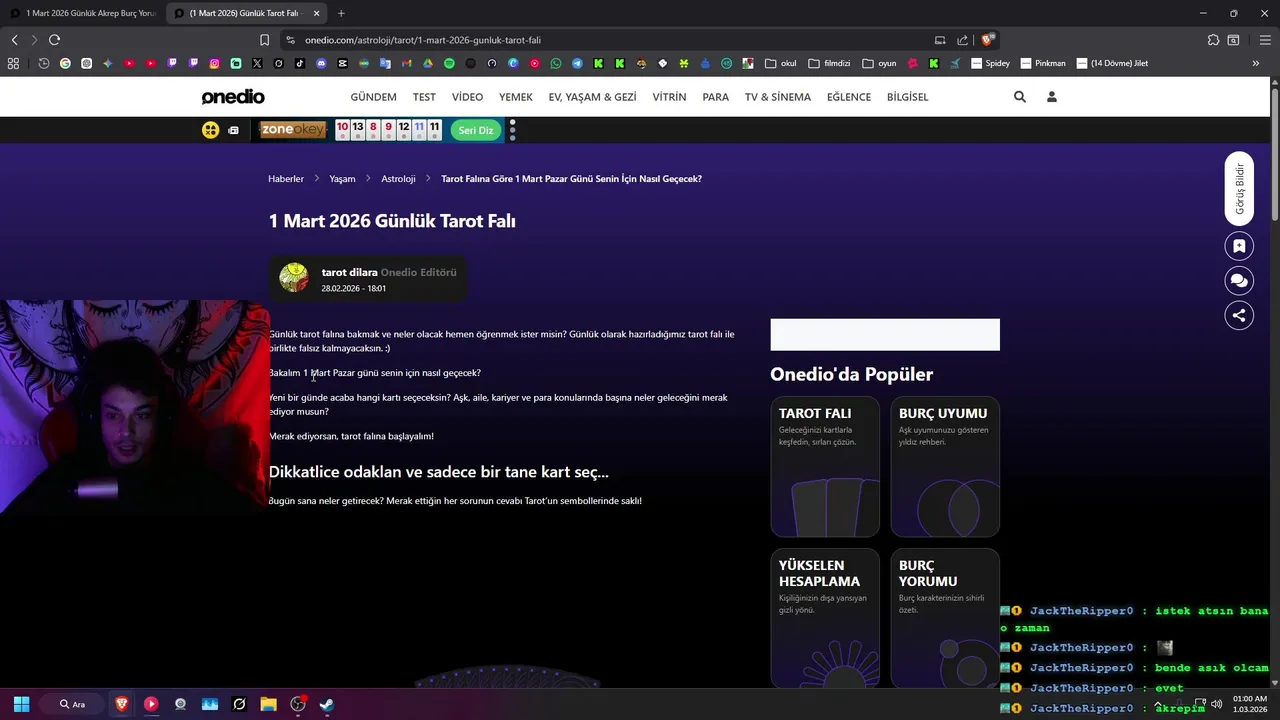Click the page vertical scrollbar
Image resolution: width=1280 pixels, height=720 pixels.
pyautogui.click(x=1275, y=155)
